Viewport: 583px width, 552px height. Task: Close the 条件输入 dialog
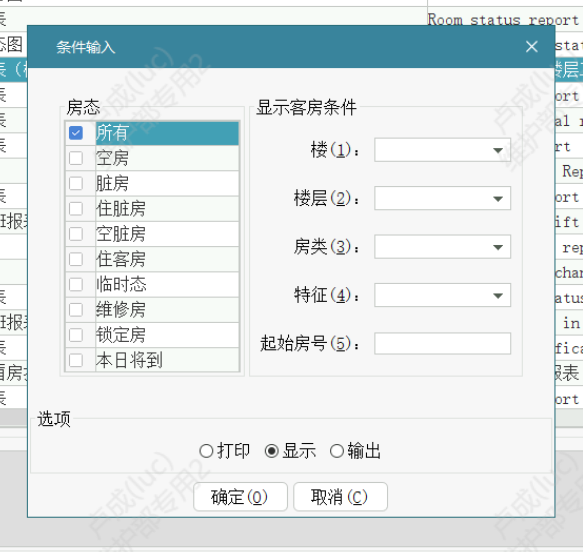[x=532, y=47]
